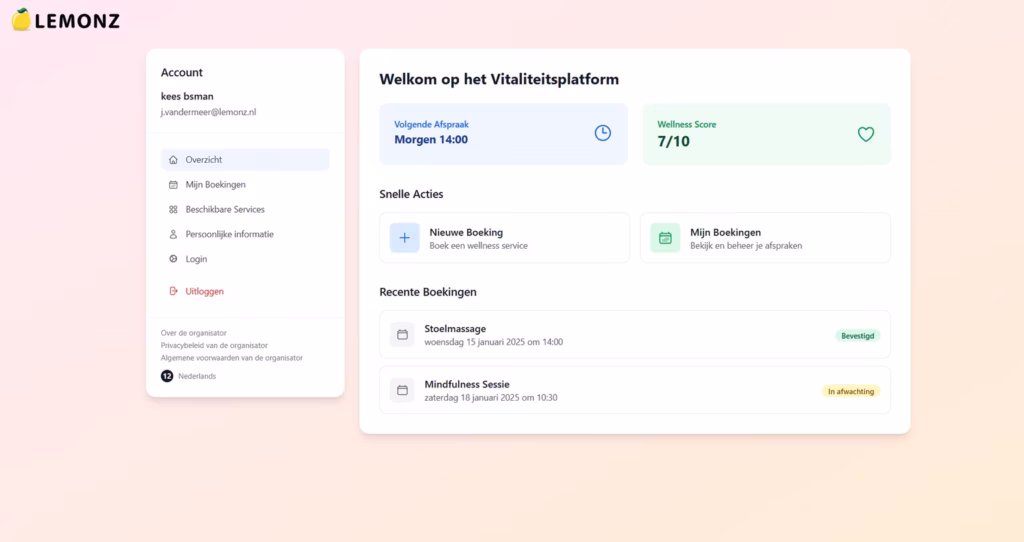The width and height of the screenshot is (1024, 542).
Task: Click the In afwachting status badge
Action: (x=851, y=391)
